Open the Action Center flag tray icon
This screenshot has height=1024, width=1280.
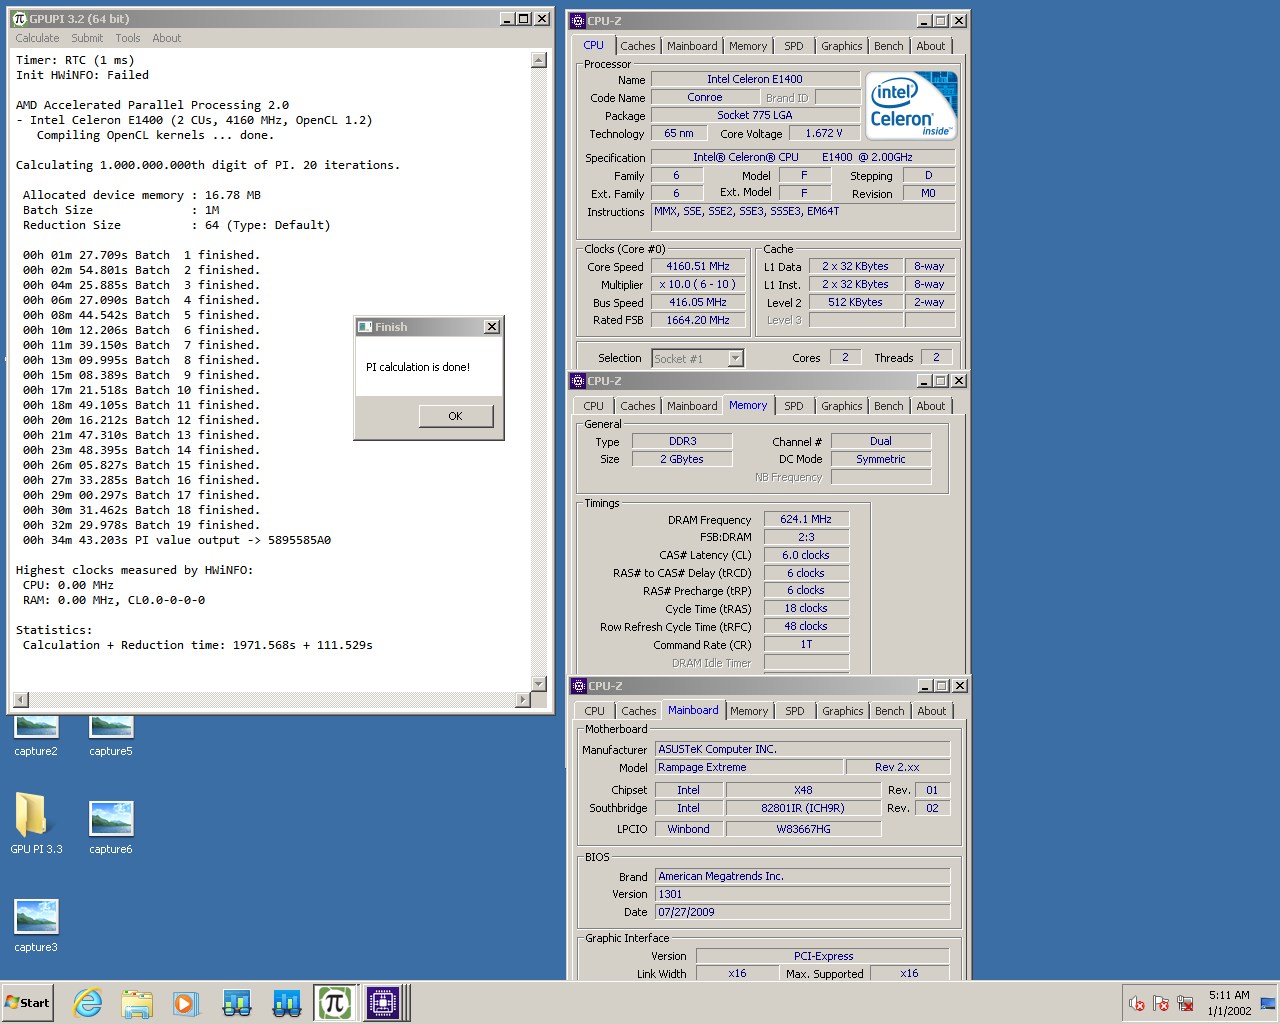click(1161, 1003)
